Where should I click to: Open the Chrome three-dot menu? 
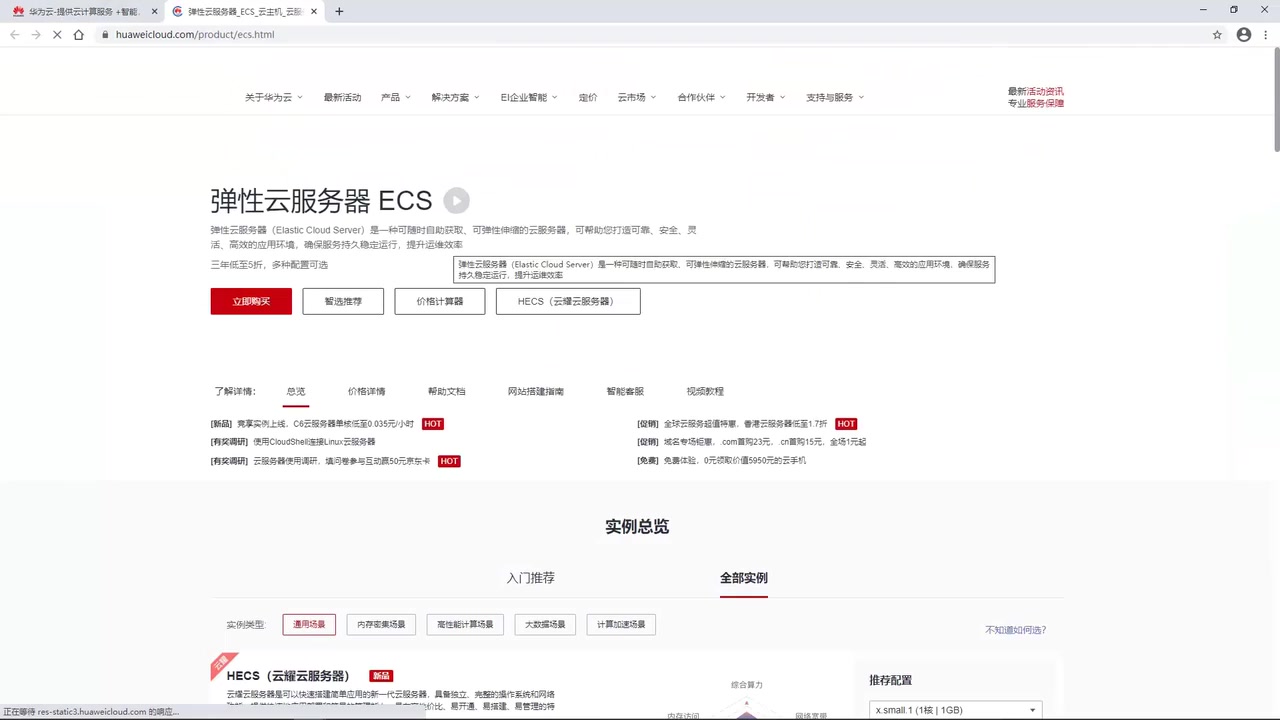(x=1267, y=34)
